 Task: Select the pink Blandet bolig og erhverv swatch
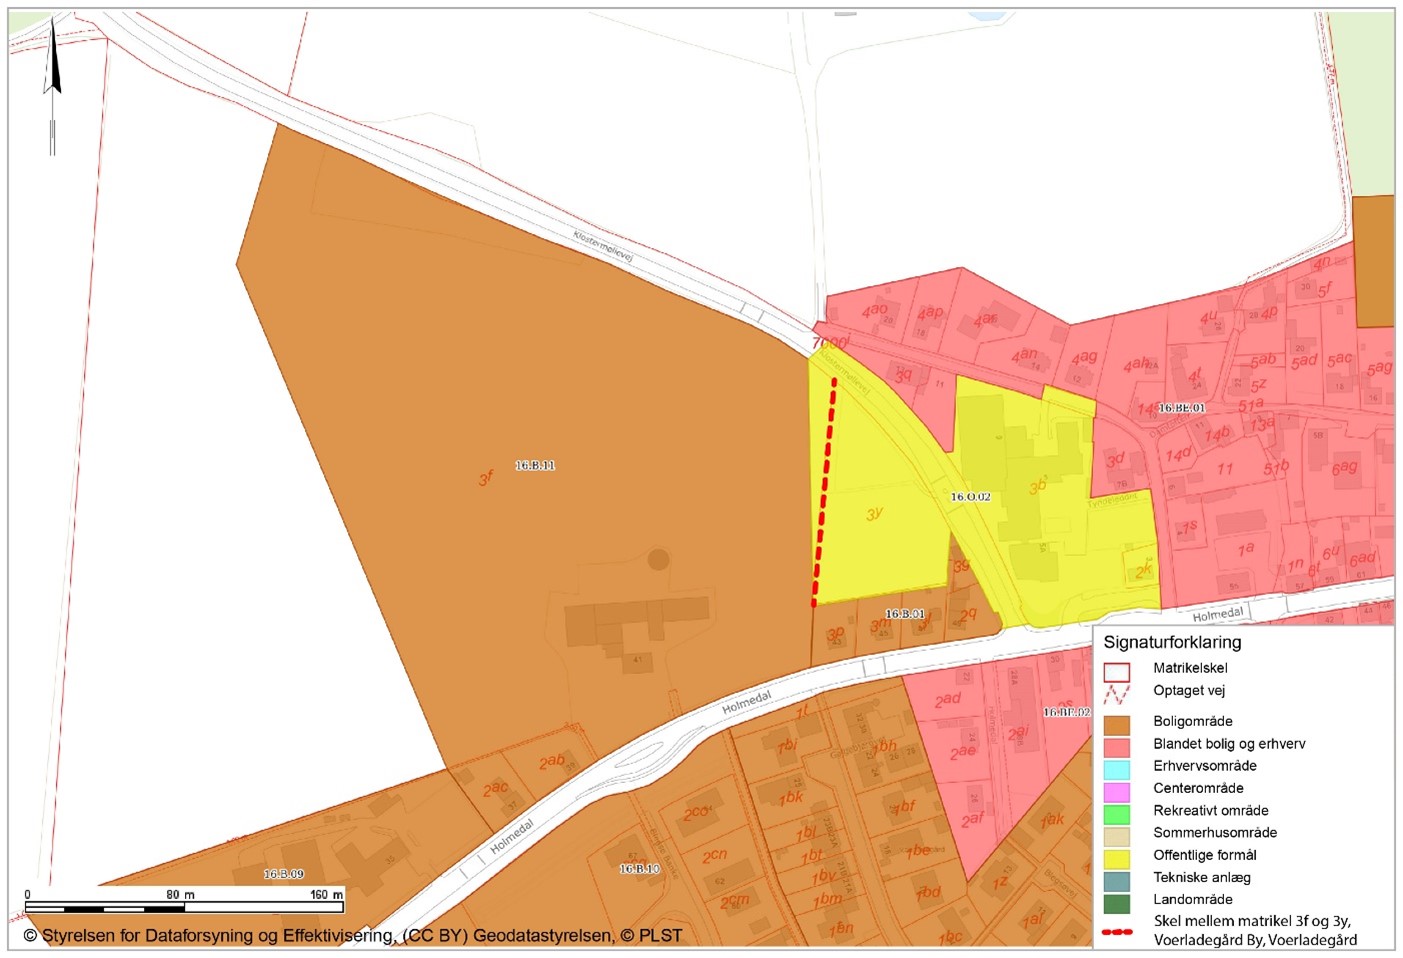1116,746
